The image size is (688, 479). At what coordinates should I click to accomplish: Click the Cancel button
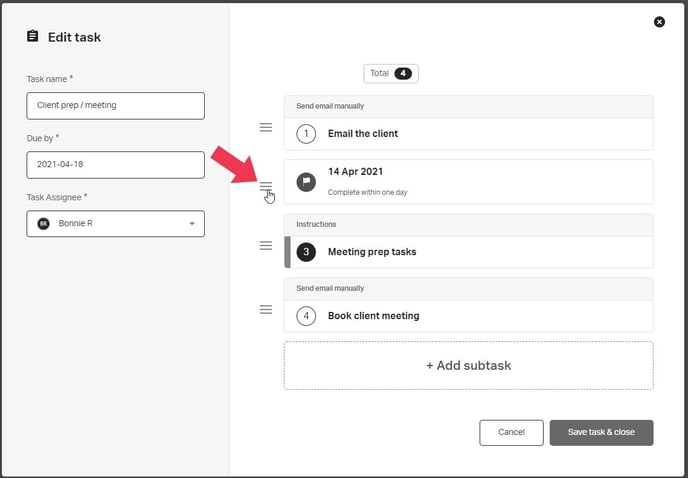coord(511,432)
